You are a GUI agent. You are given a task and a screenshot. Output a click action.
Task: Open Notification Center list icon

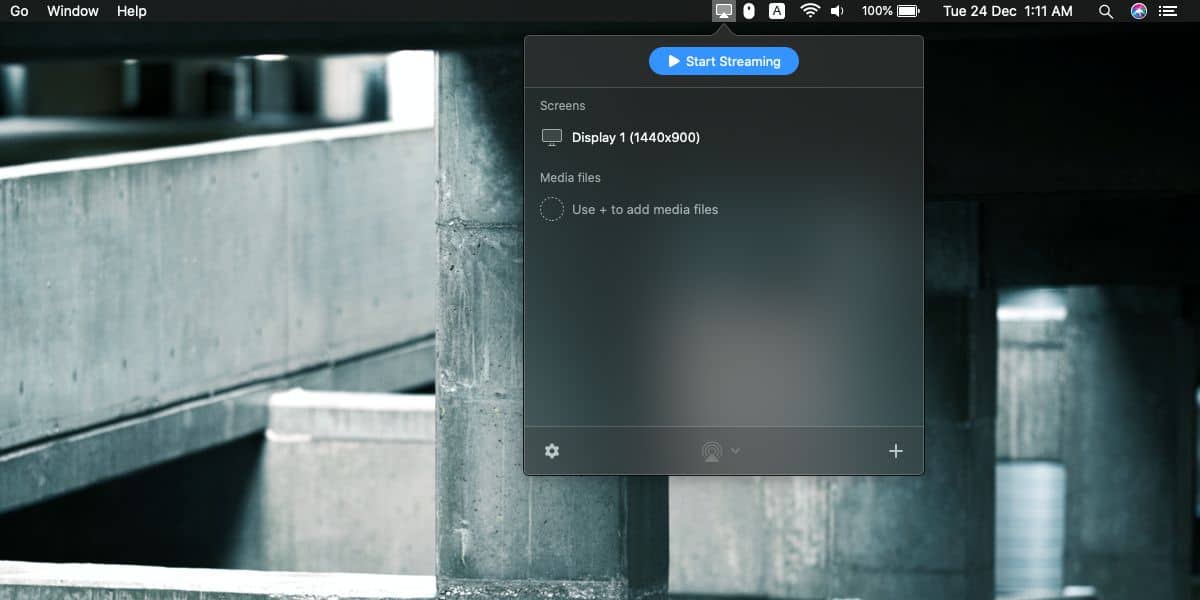pyautogui.click(x=1169, y=11)
